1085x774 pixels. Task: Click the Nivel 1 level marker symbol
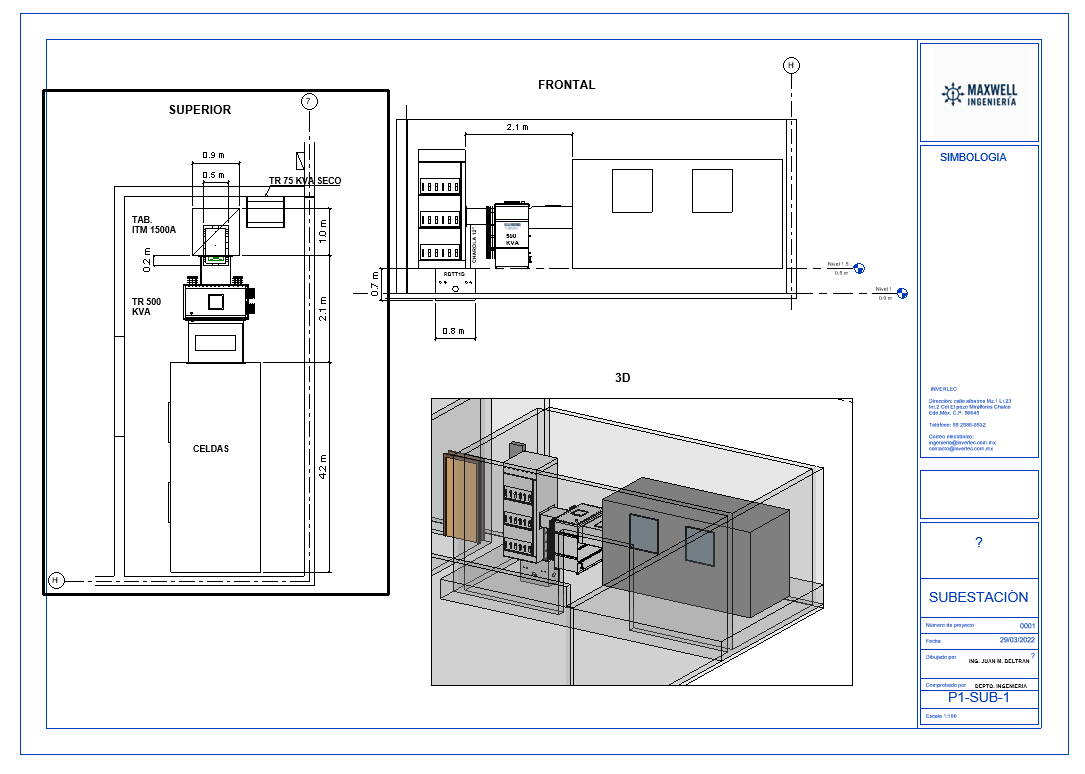[x=902, y=293]
